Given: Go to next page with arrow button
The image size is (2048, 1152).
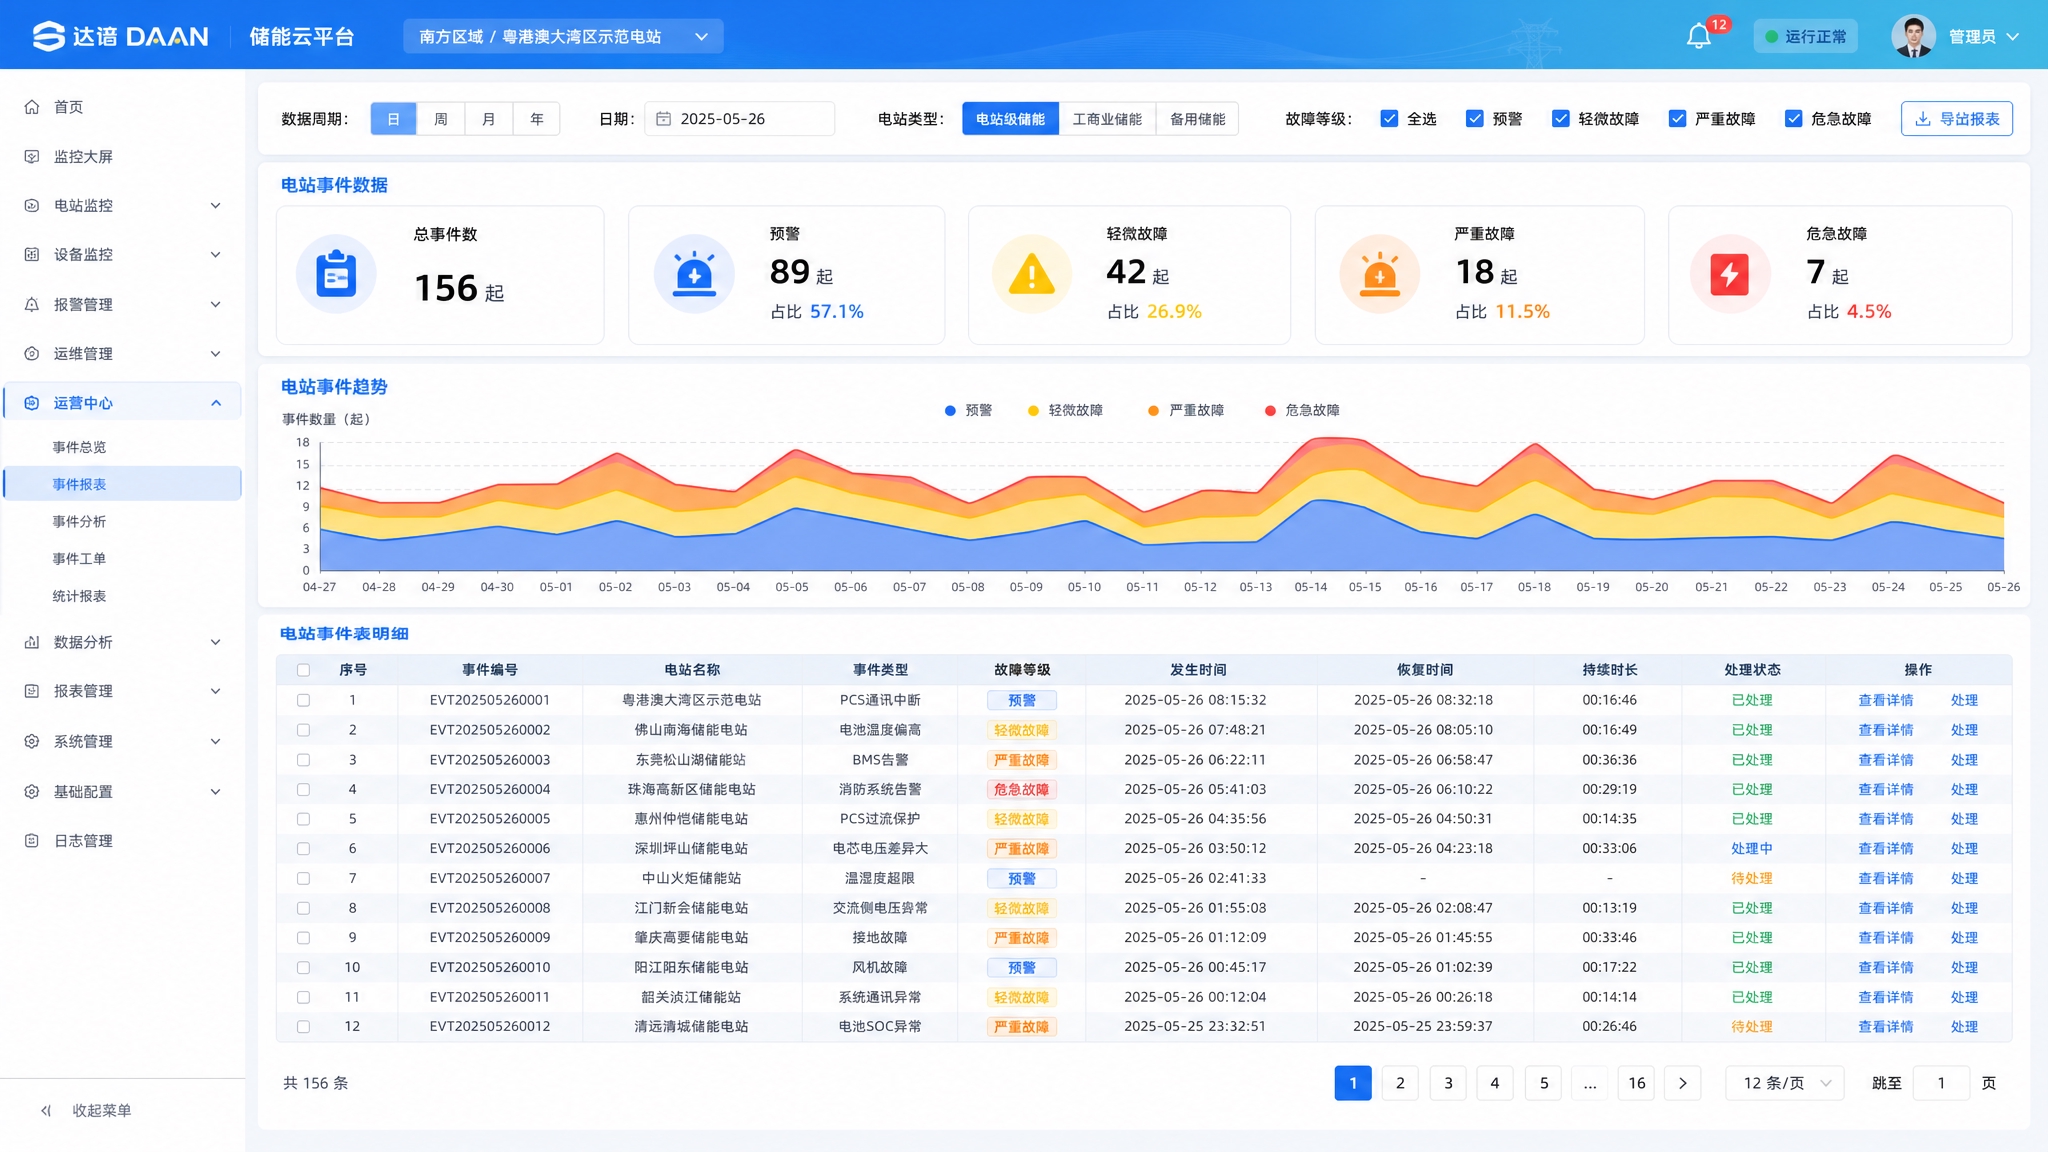Looking at the screenshot, I should (1683, 1083).
